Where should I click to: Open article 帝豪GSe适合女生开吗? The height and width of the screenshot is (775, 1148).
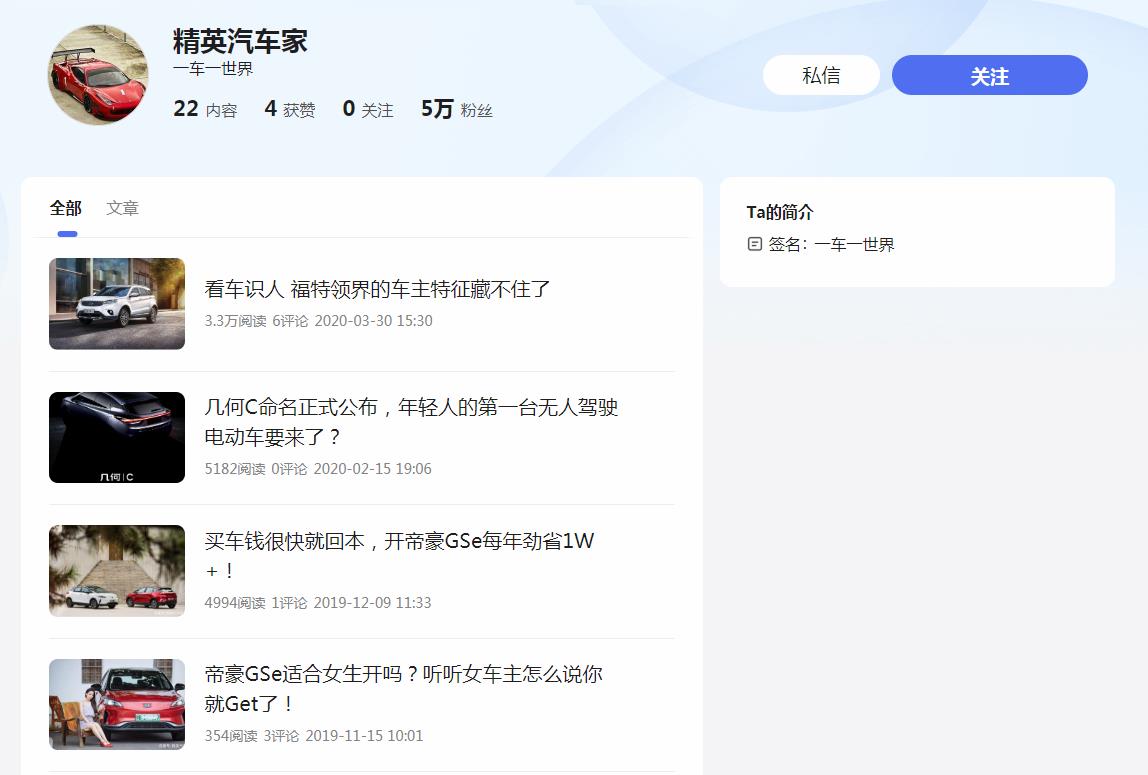coord(403,689)
